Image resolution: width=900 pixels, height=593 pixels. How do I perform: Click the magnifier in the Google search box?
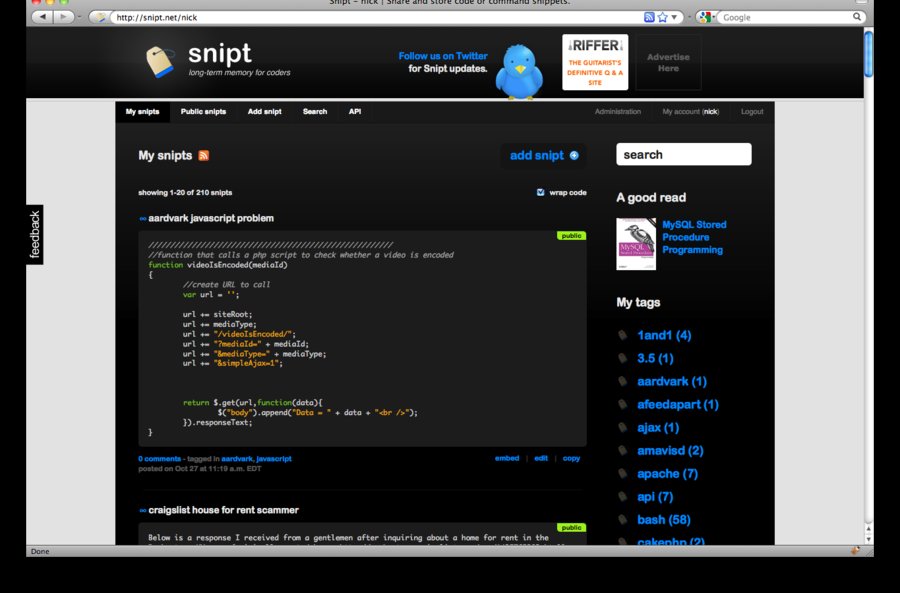[857, 17]
